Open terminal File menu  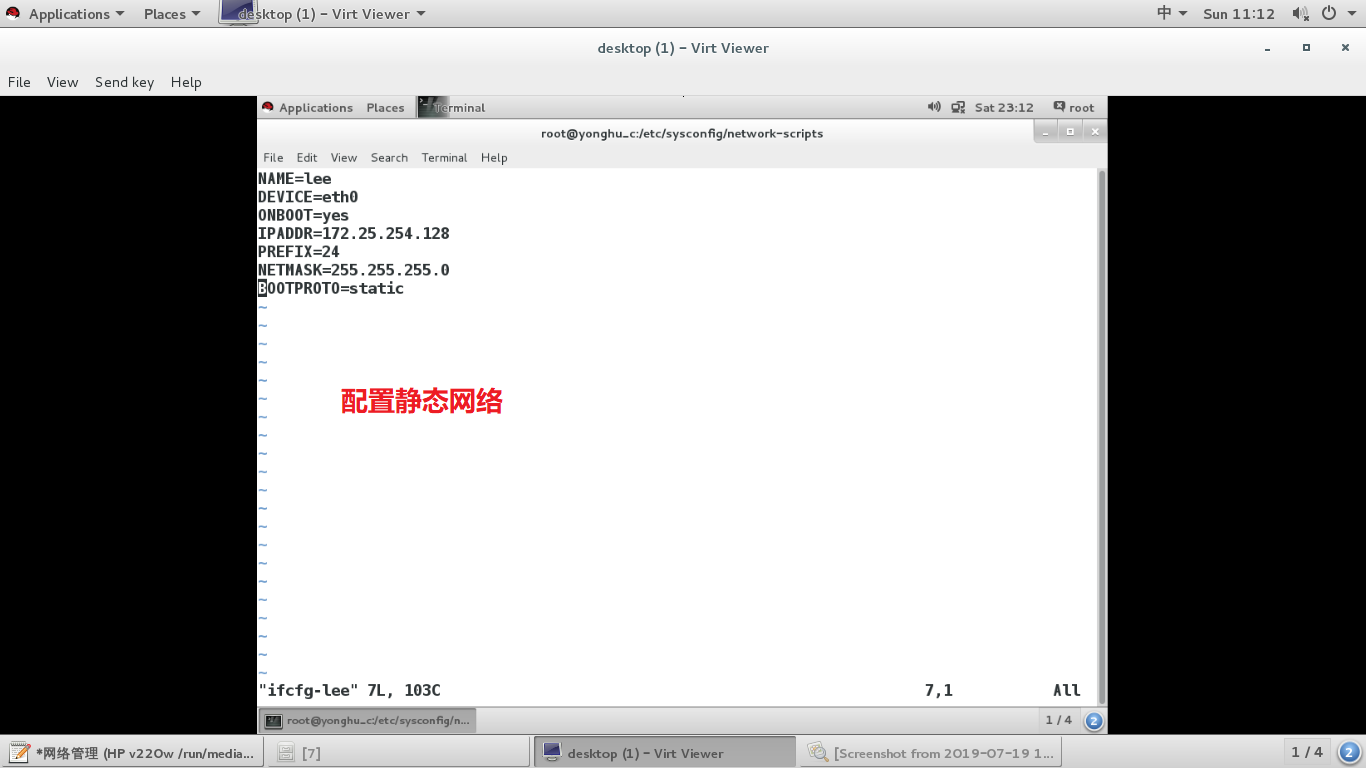coord(273,157)
